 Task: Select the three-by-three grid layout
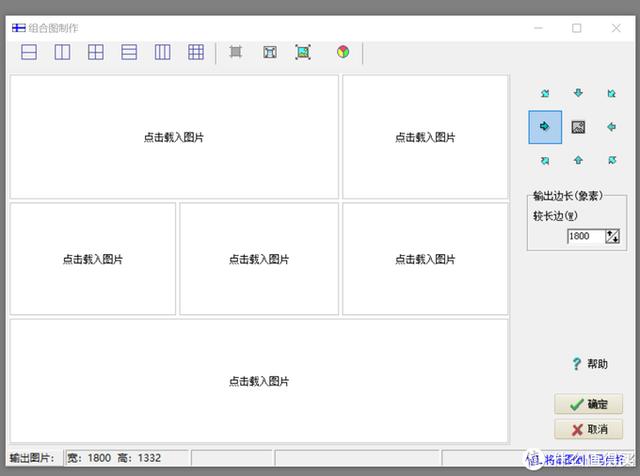196,52
